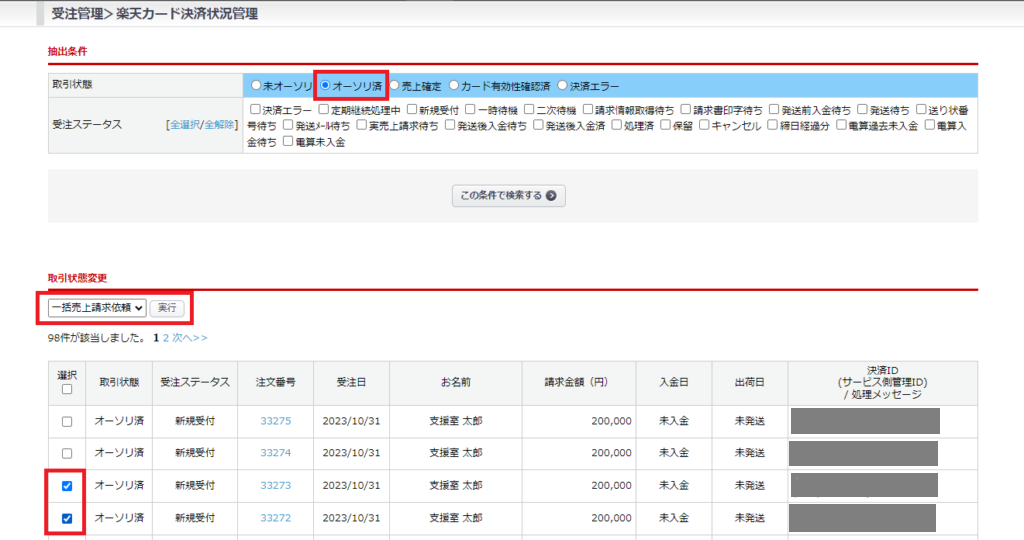Go to page 2 of results
Viewport: 1024px width, 540px height.
coord(166,338)
